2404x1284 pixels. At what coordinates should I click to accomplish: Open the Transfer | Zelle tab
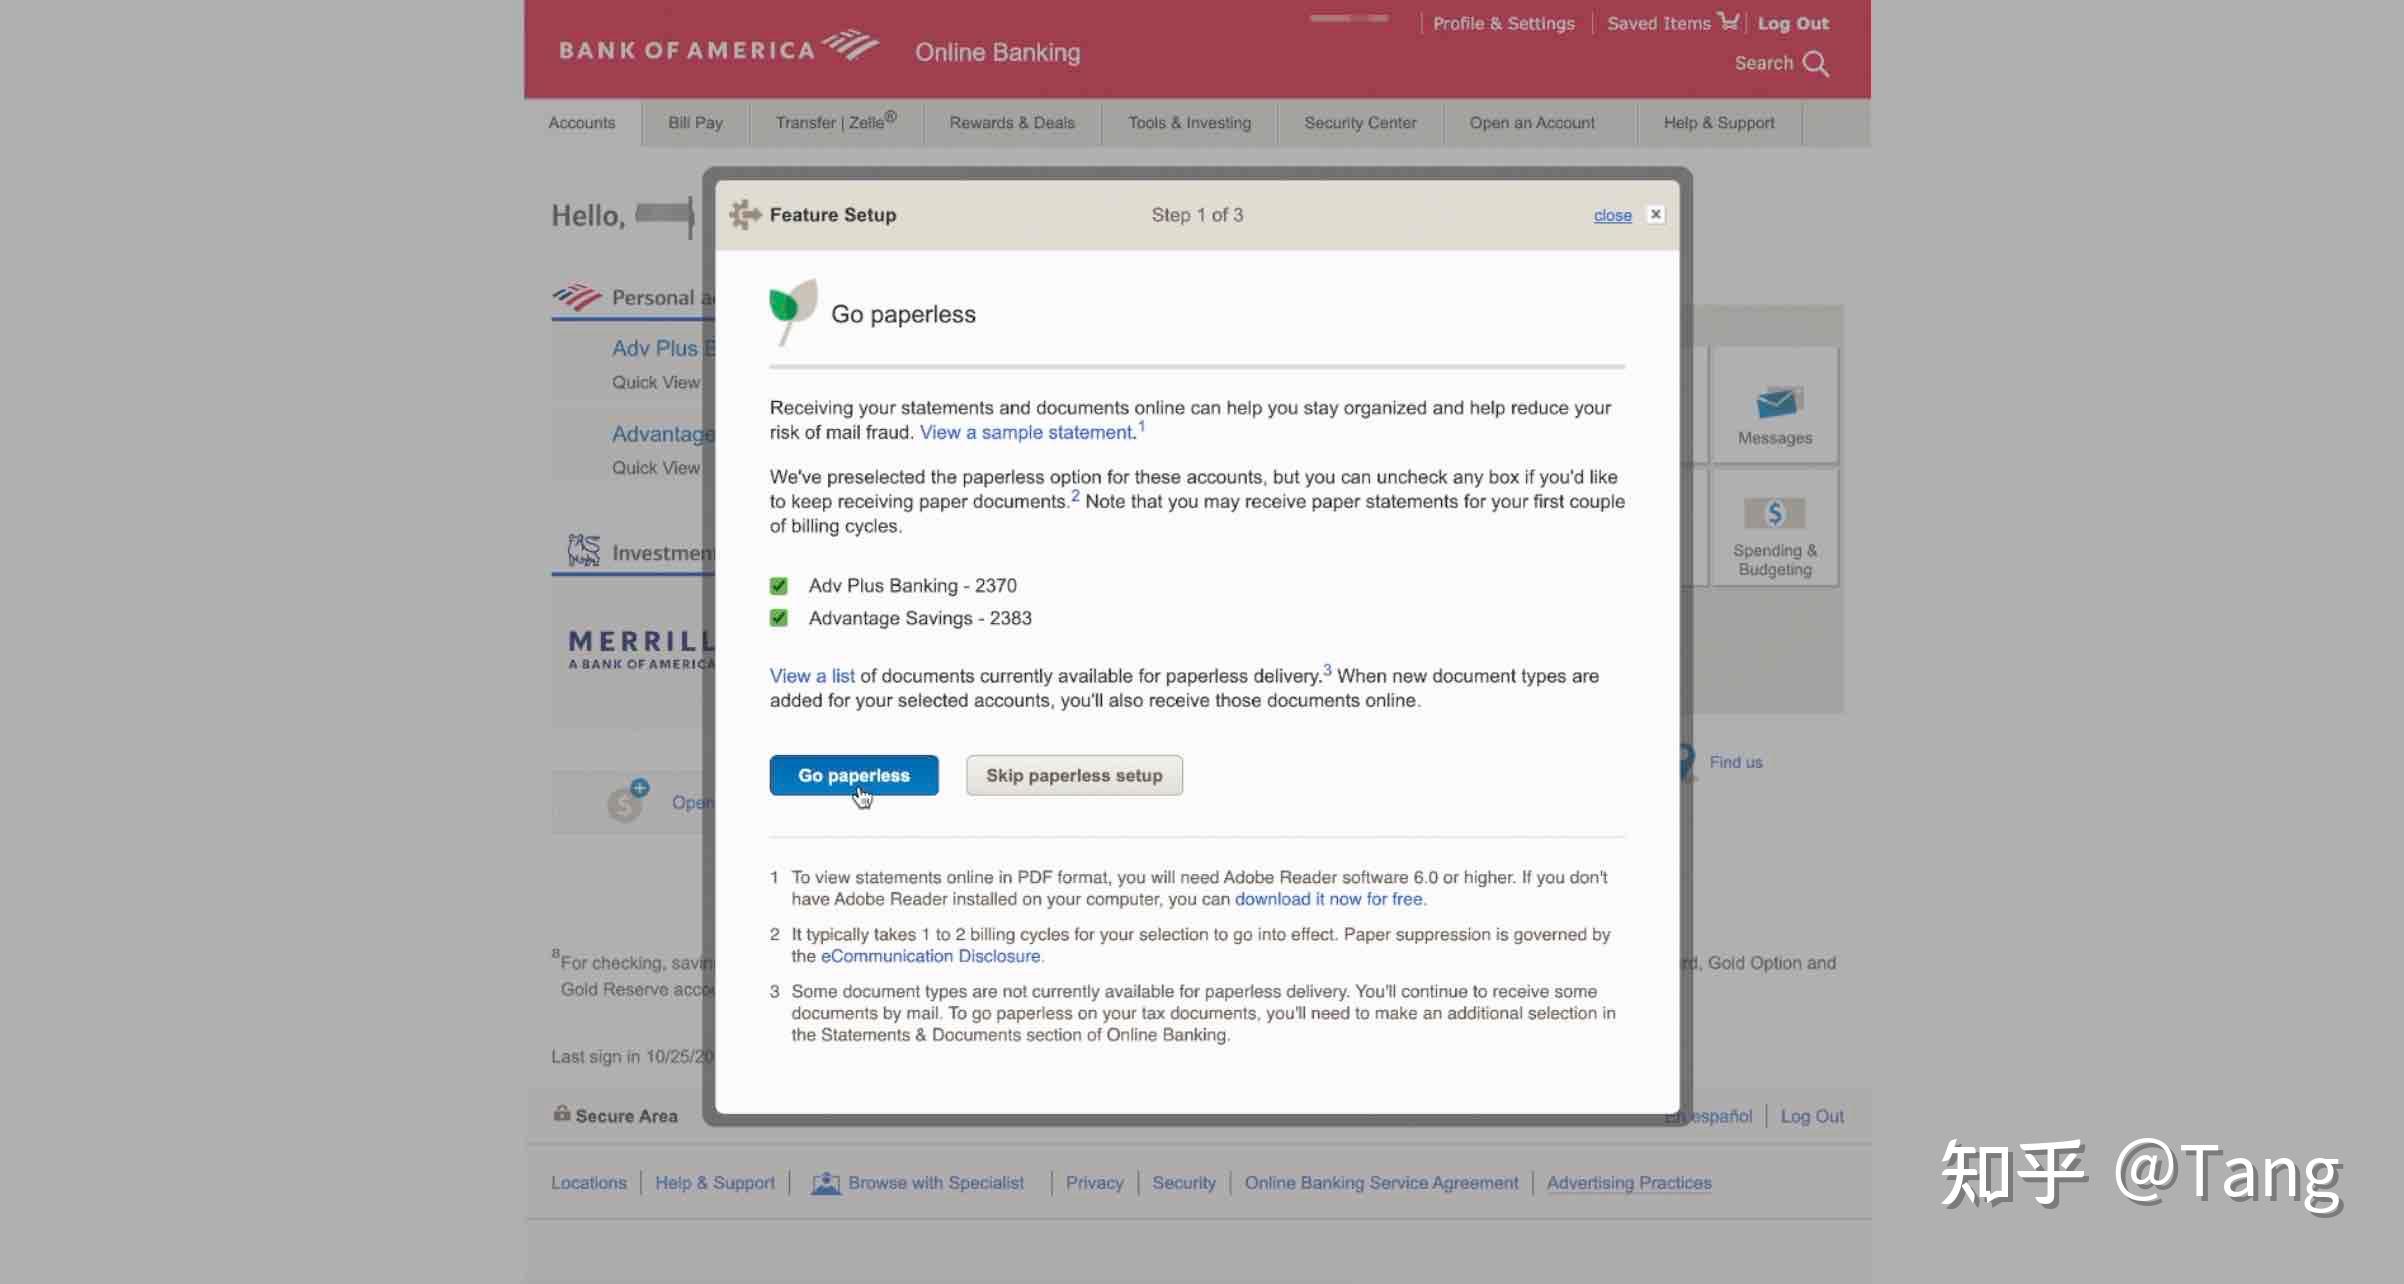click(x=835, y=123)
